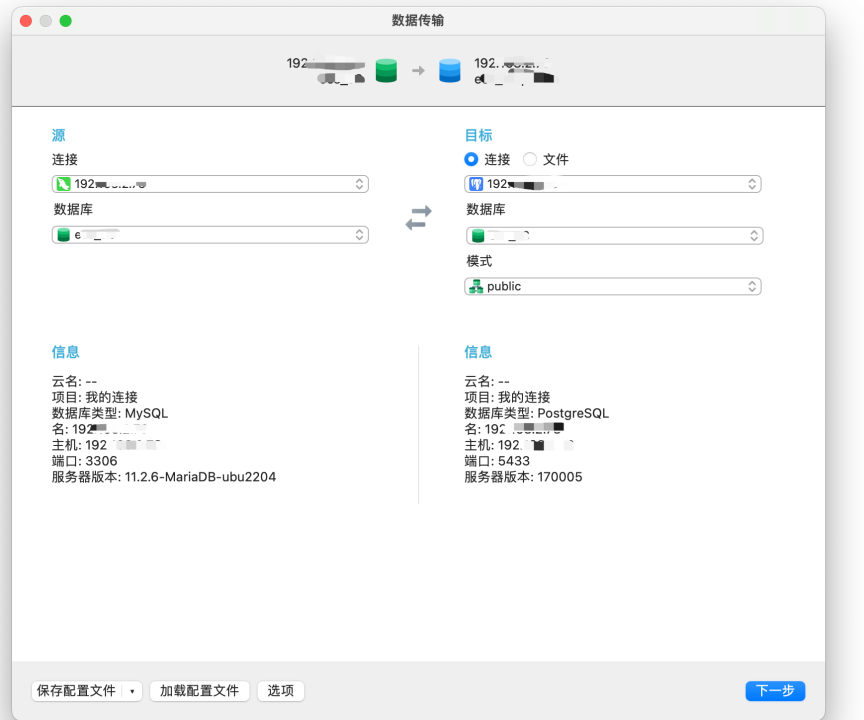
Task: Open the target 数据库 dropdown
Action: pos(750,234)
